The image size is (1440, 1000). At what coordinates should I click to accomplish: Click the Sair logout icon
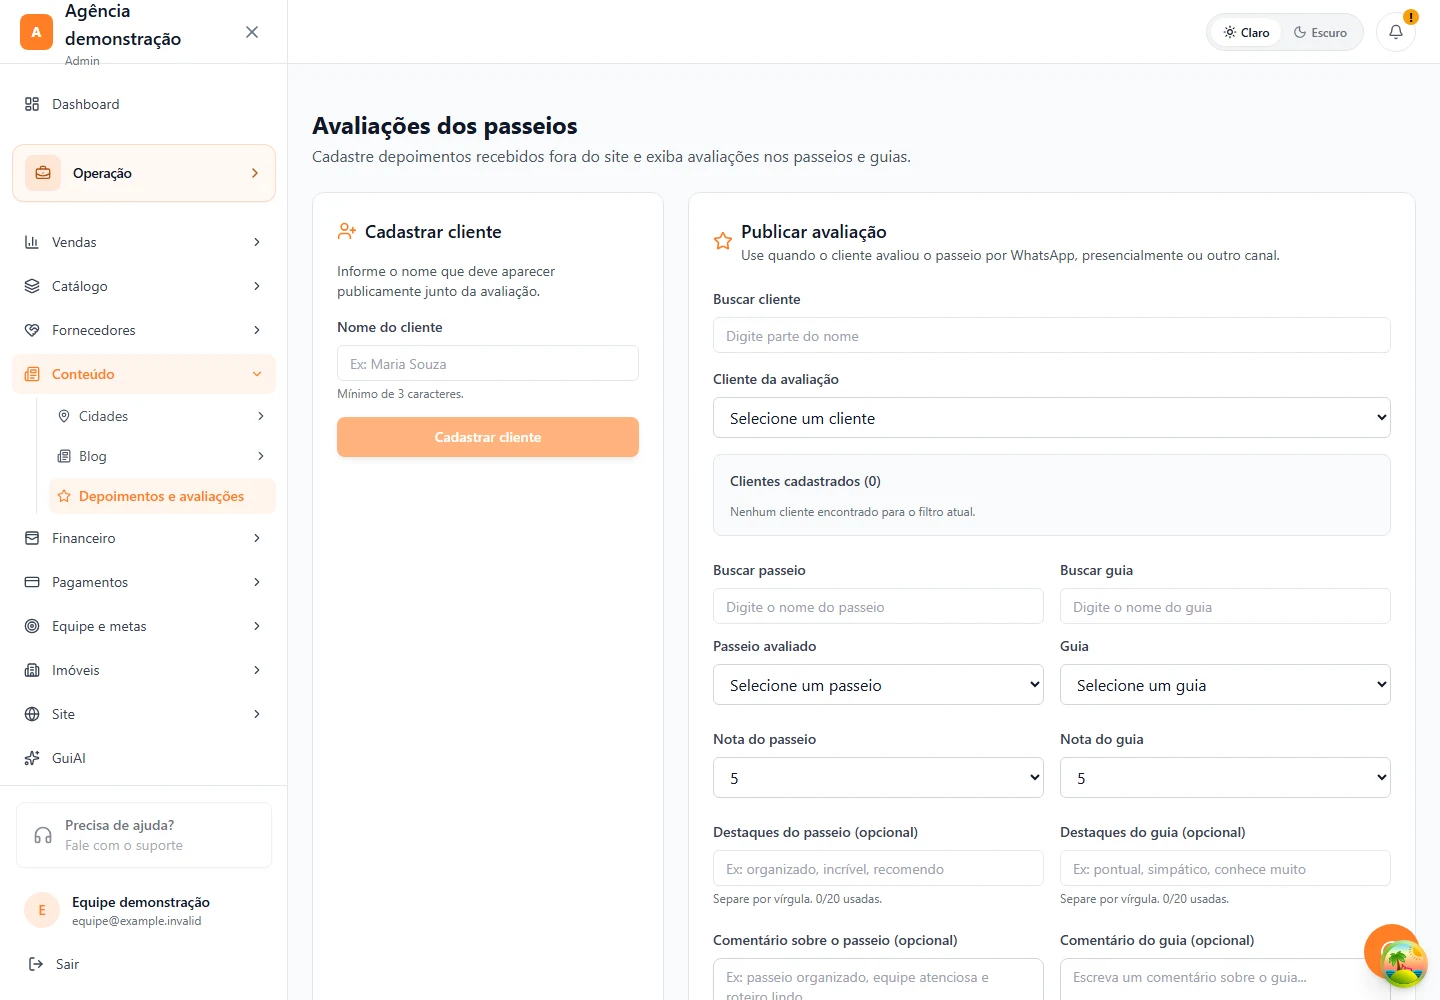36,964
